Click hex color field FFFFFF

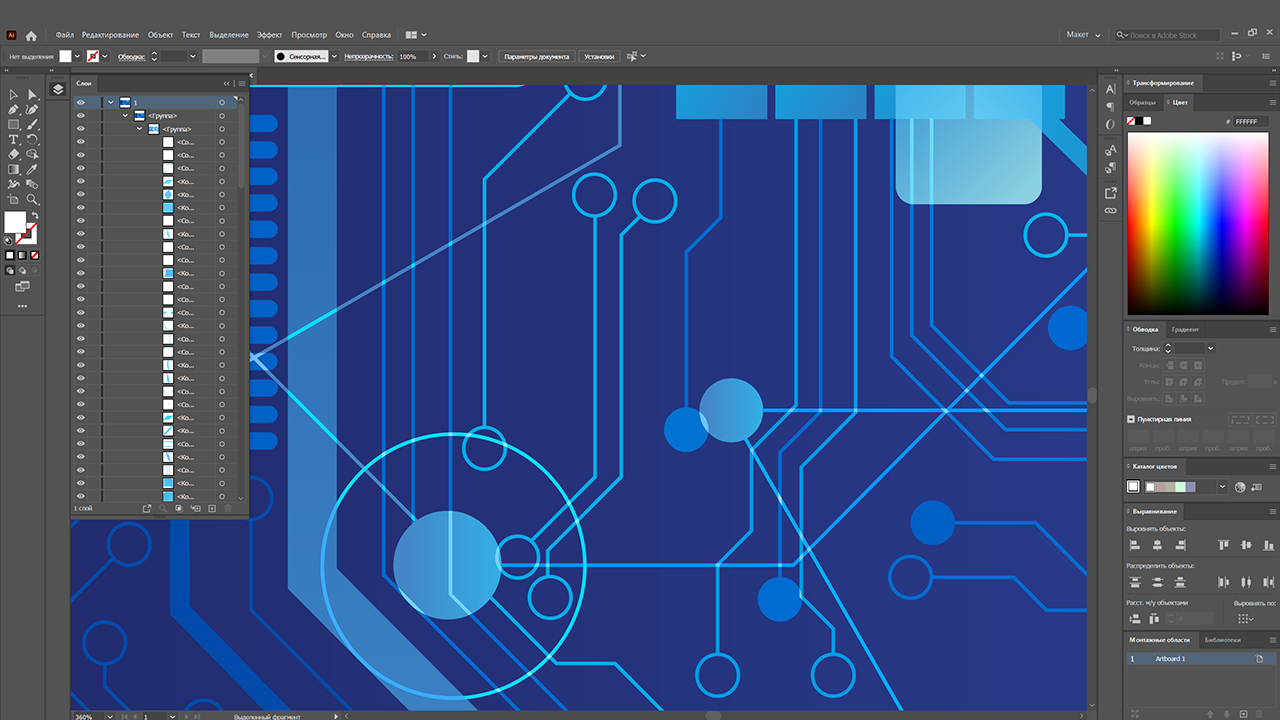1251,121
